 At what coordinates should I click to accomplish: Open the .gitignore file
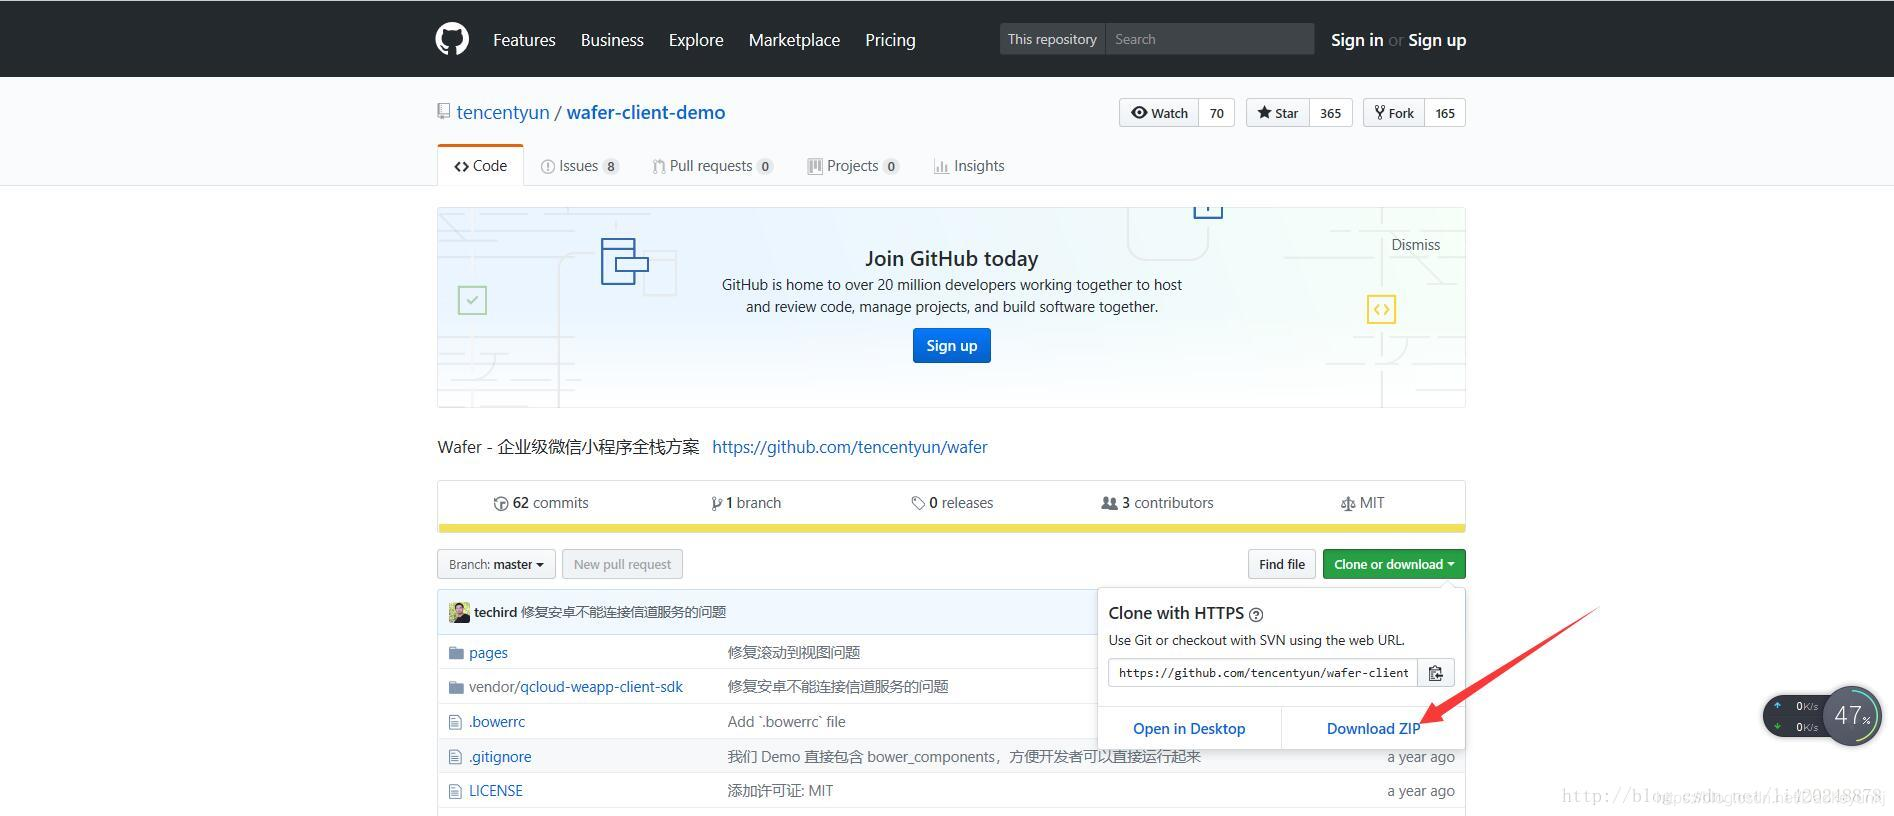pos(500,757)
